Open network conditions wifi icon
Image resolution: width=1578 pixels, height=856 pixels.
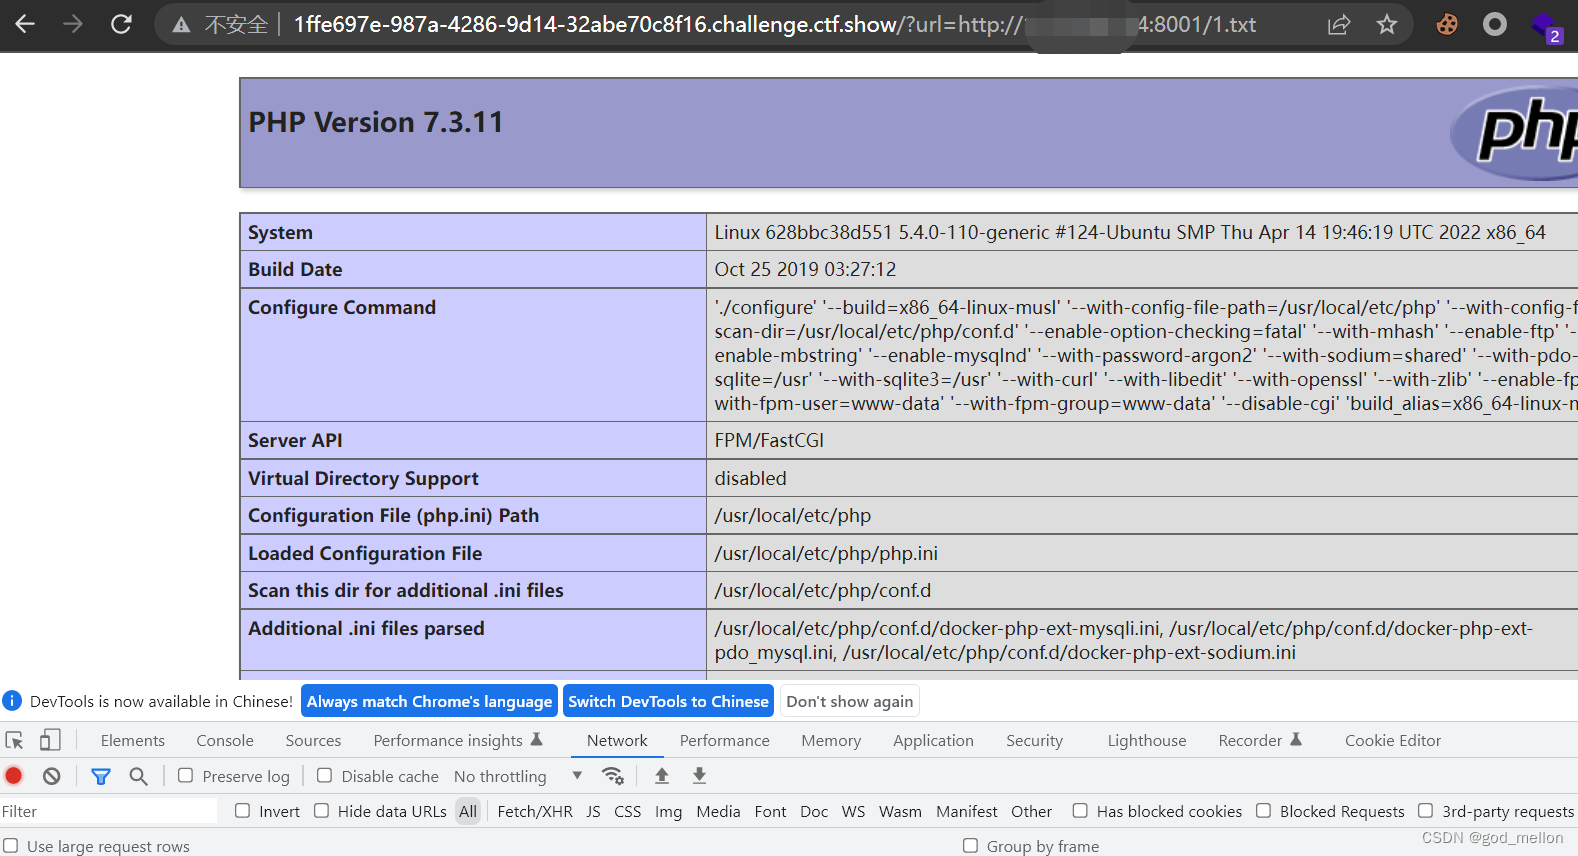(613, 776)
